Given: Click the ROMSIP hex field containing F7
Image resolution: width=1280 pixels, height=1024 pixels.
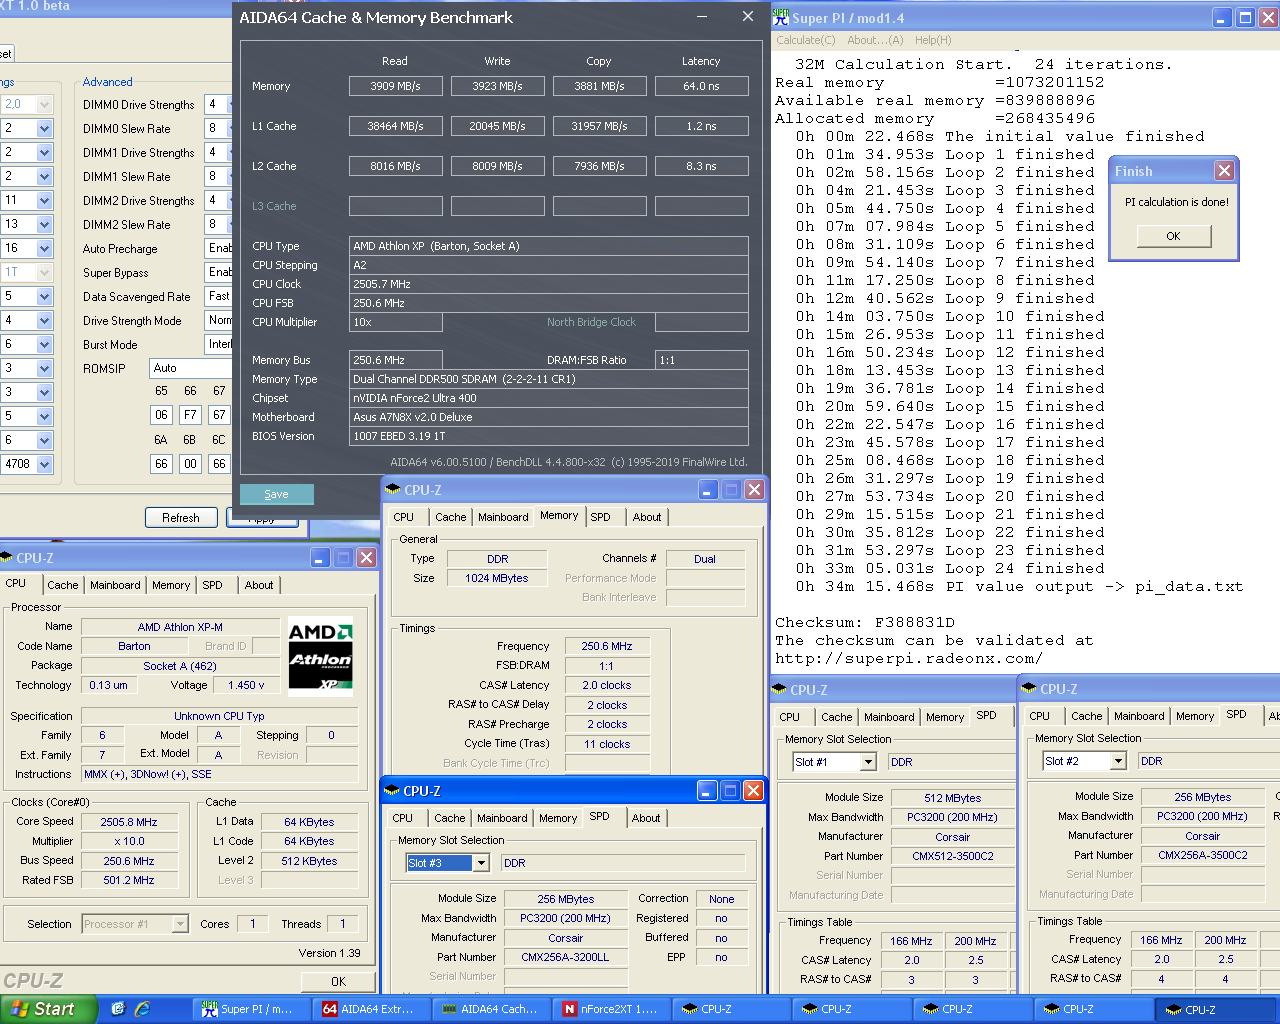Looking at the screenshot, I should tap(190, 414).
